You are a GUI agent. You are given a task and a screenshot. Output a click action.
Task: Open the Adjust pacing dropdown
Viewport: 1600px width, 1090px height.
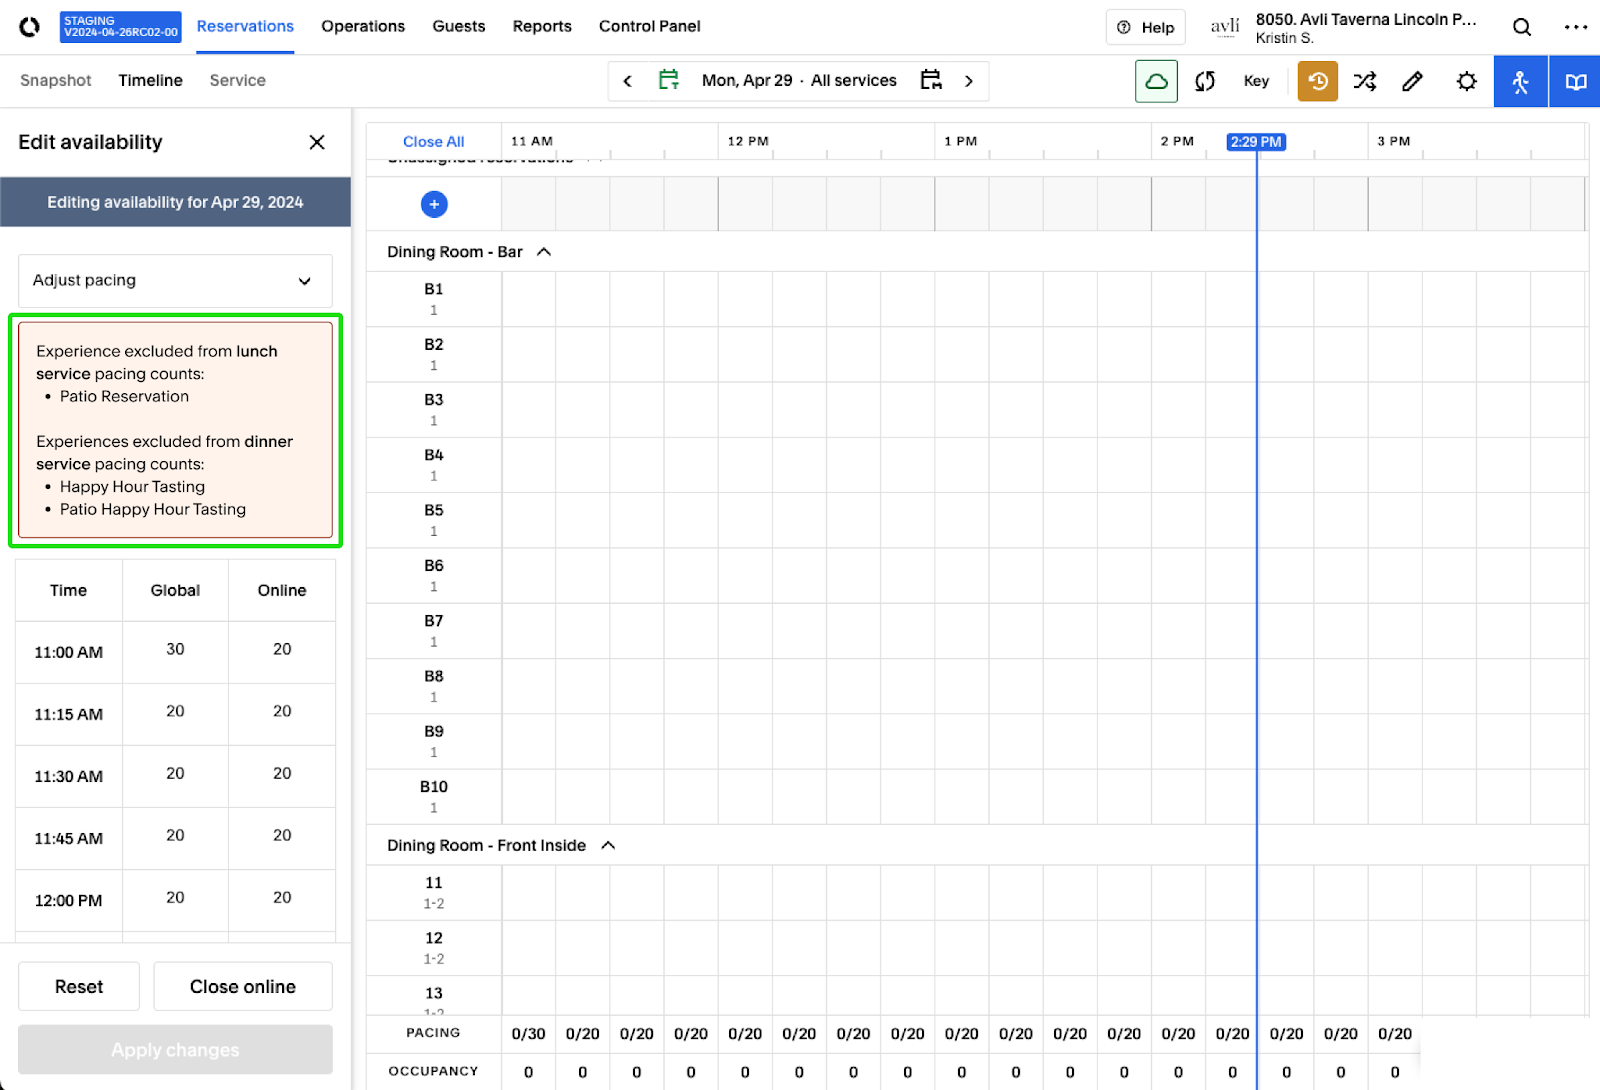click(x=175, y=280)
